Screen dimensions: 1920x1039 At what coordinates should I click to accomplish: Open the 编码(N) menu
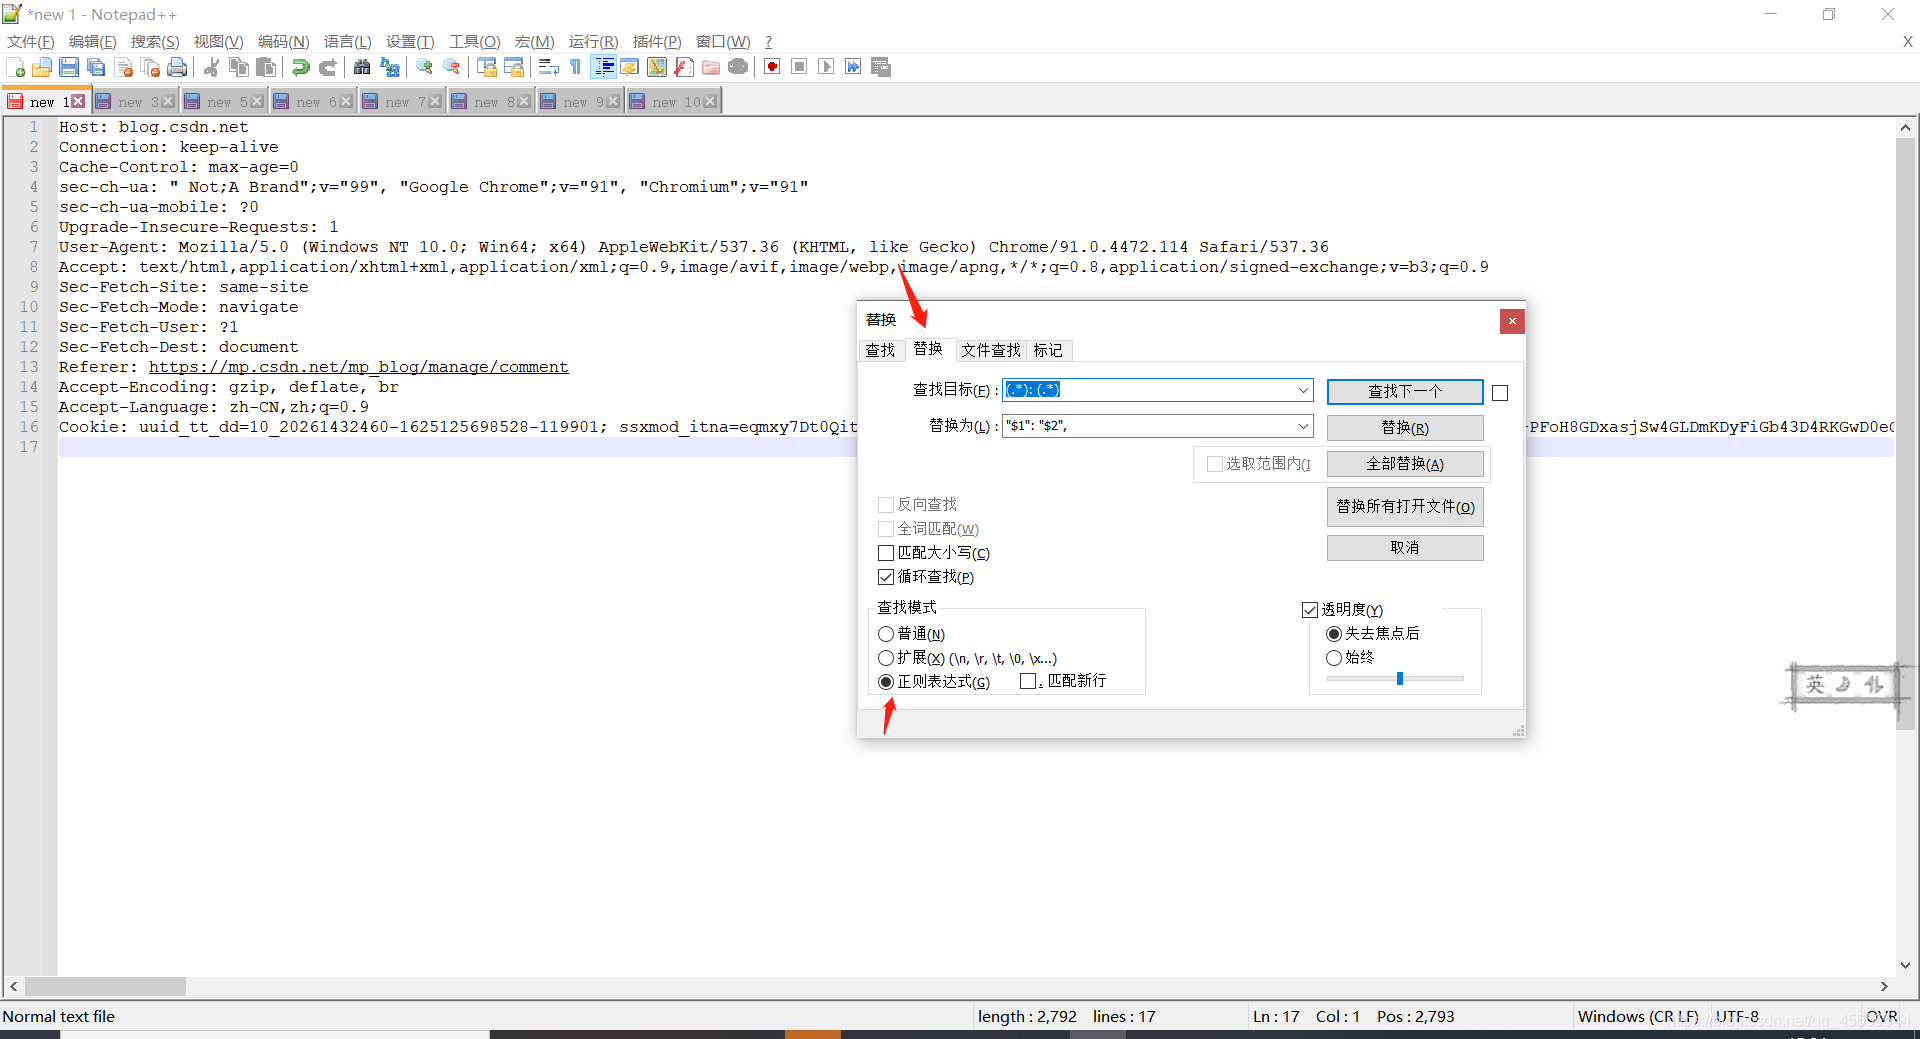(283, 41)
